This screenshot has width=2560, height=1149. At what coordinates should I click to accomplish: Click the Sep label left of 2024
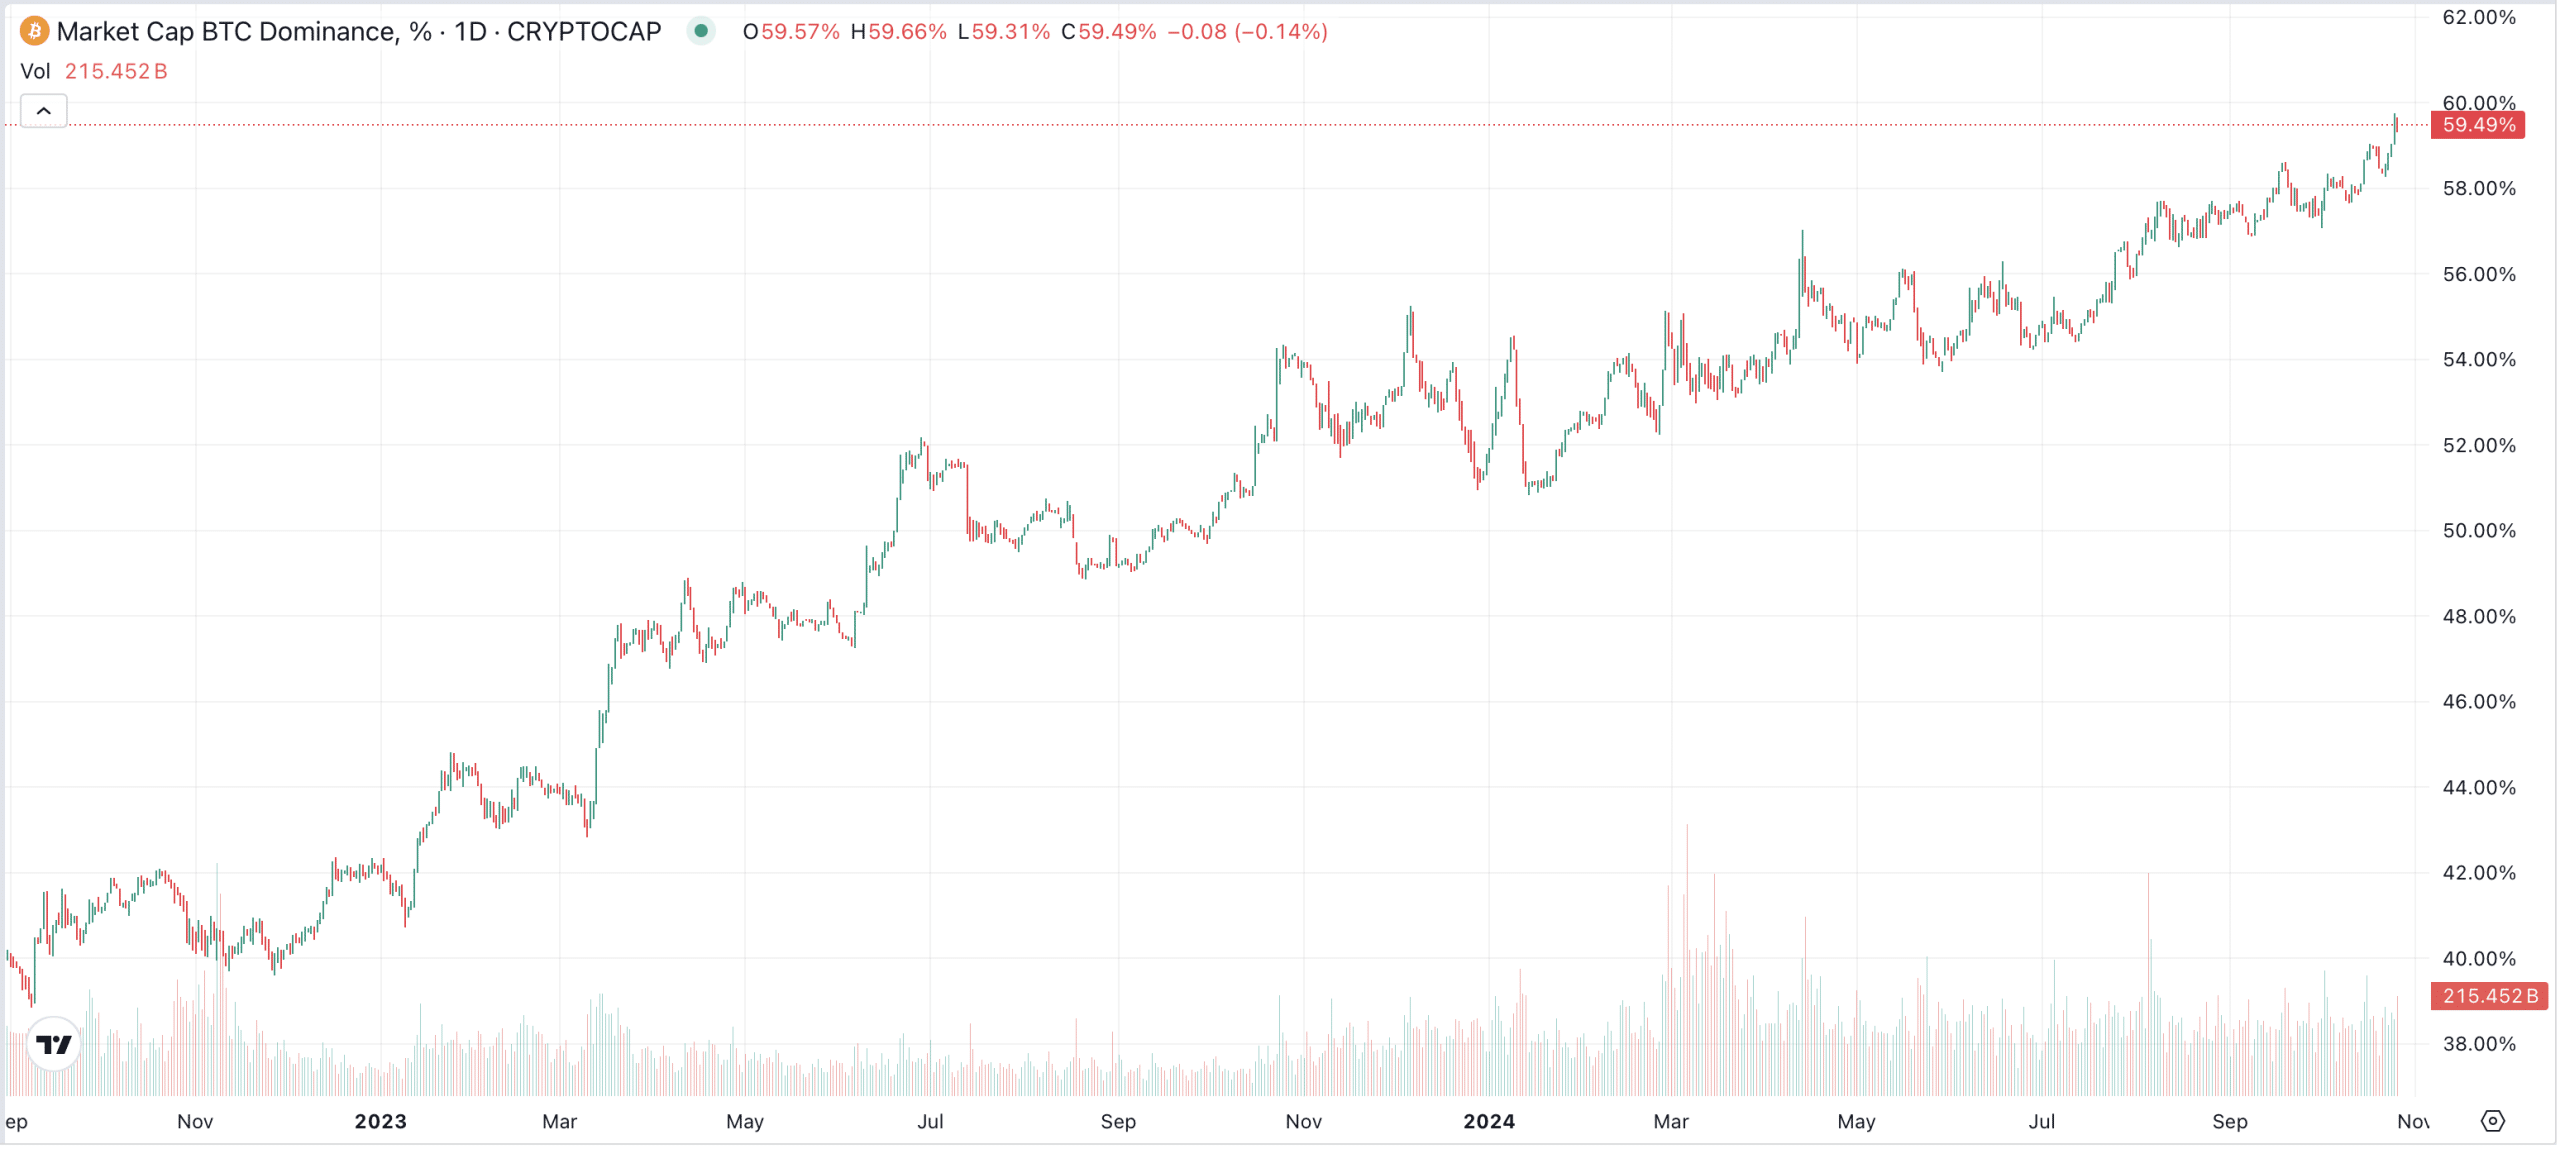(x=1118, y=1121)
